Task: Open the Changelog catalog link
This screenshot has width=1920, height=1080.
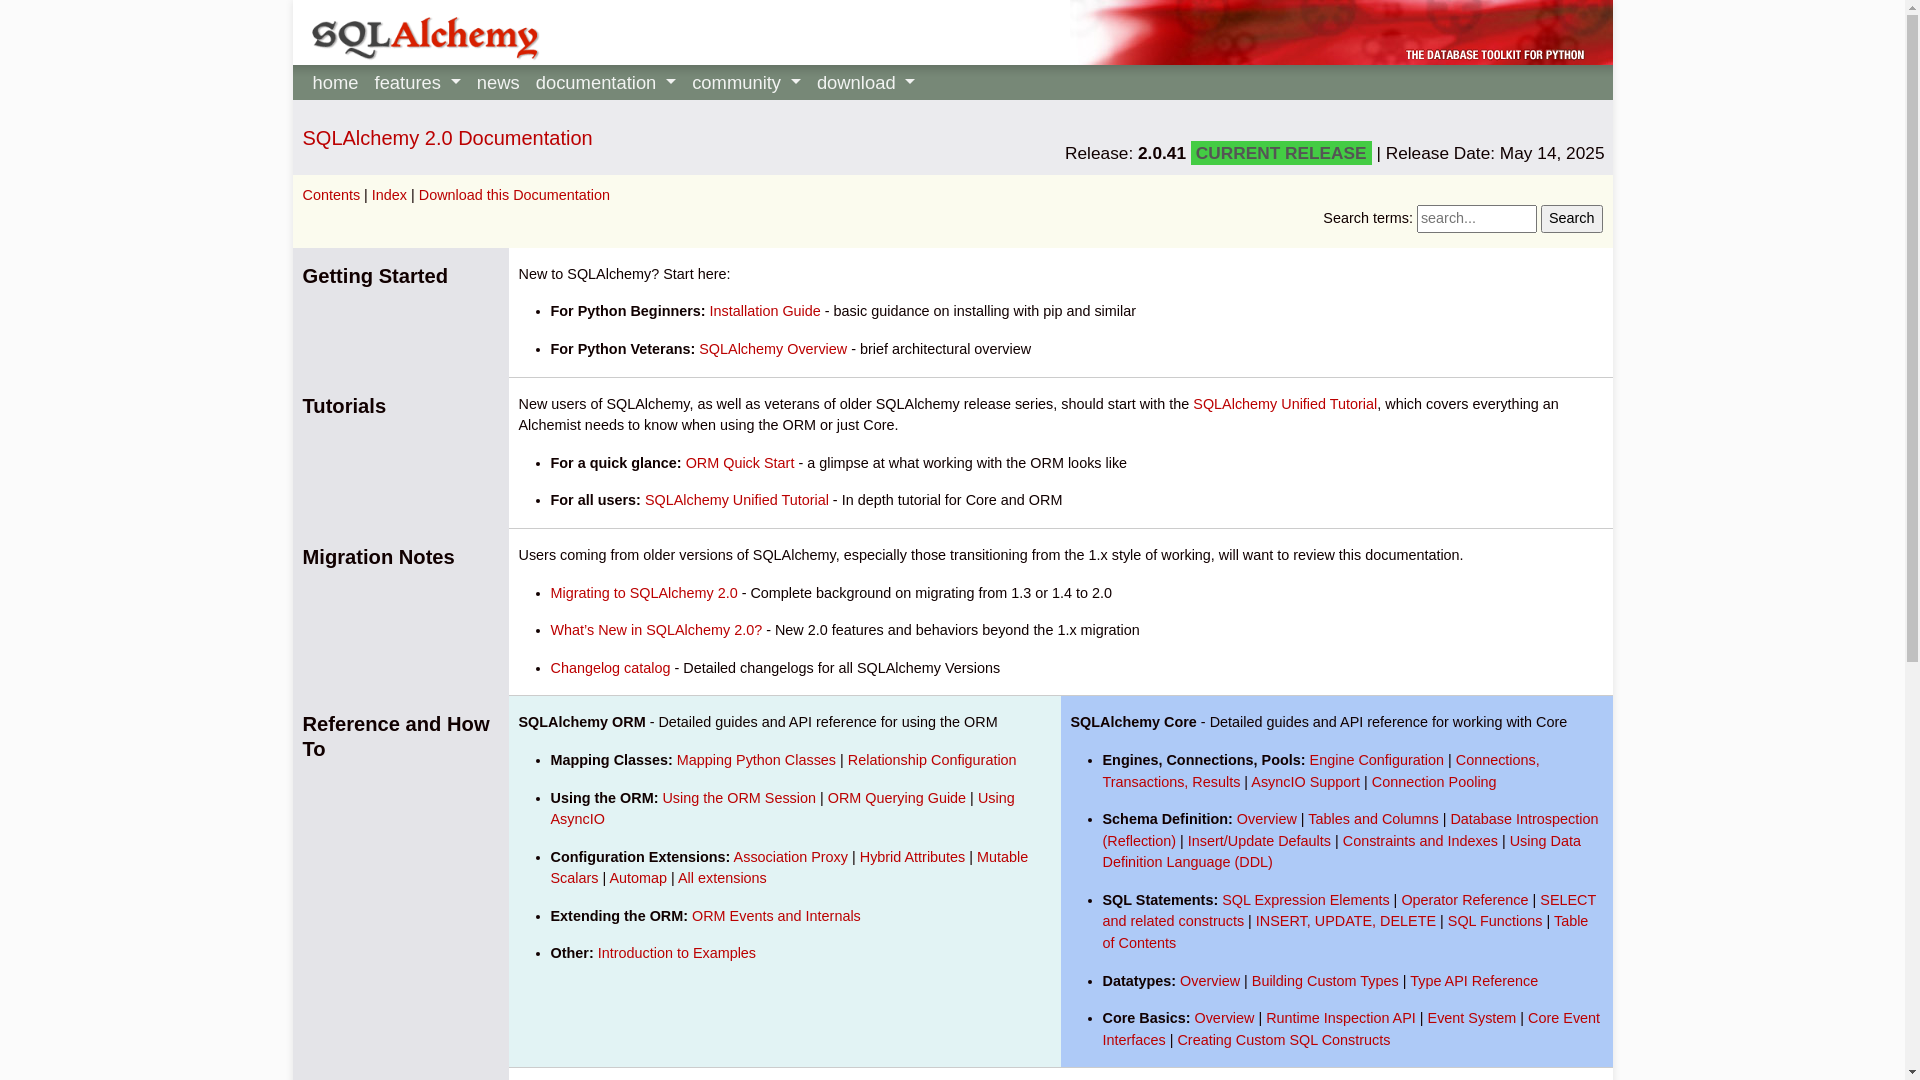Action: 610,668
